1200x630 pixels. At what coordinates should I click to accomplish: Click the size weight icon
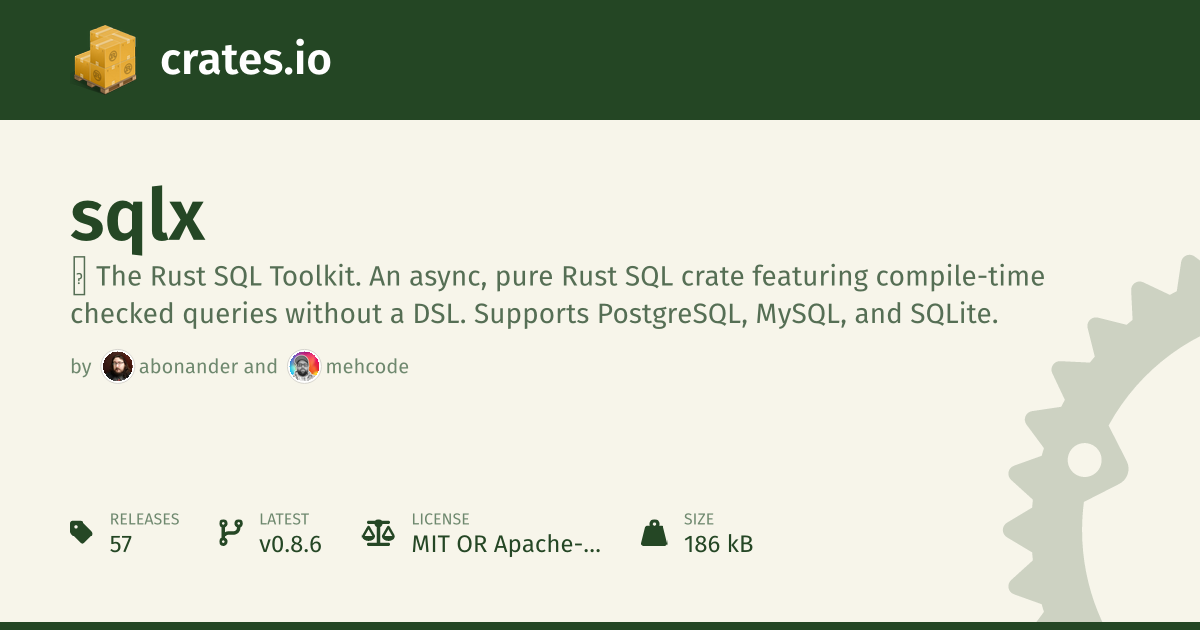(654, 532)
